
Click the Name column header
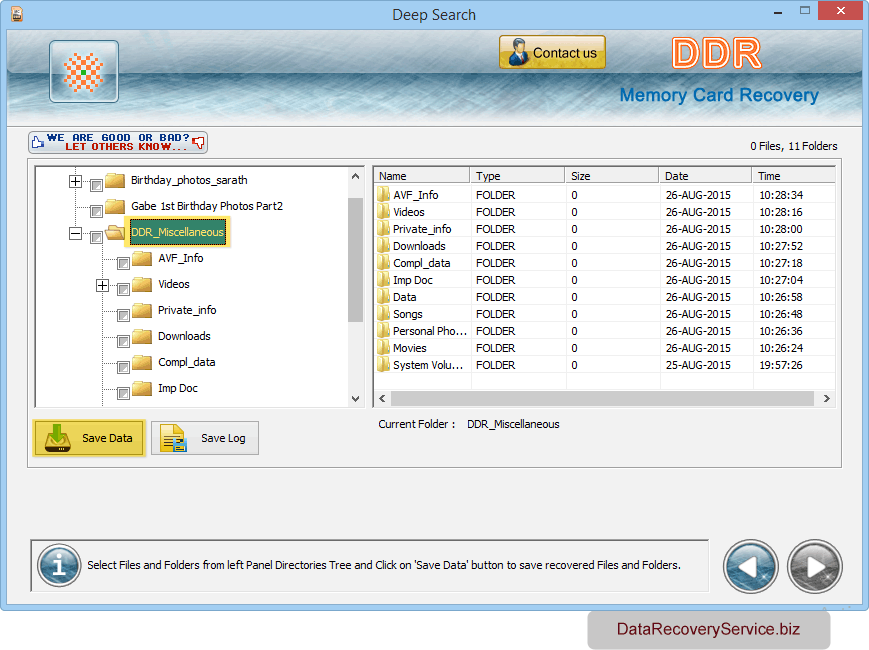422,176
